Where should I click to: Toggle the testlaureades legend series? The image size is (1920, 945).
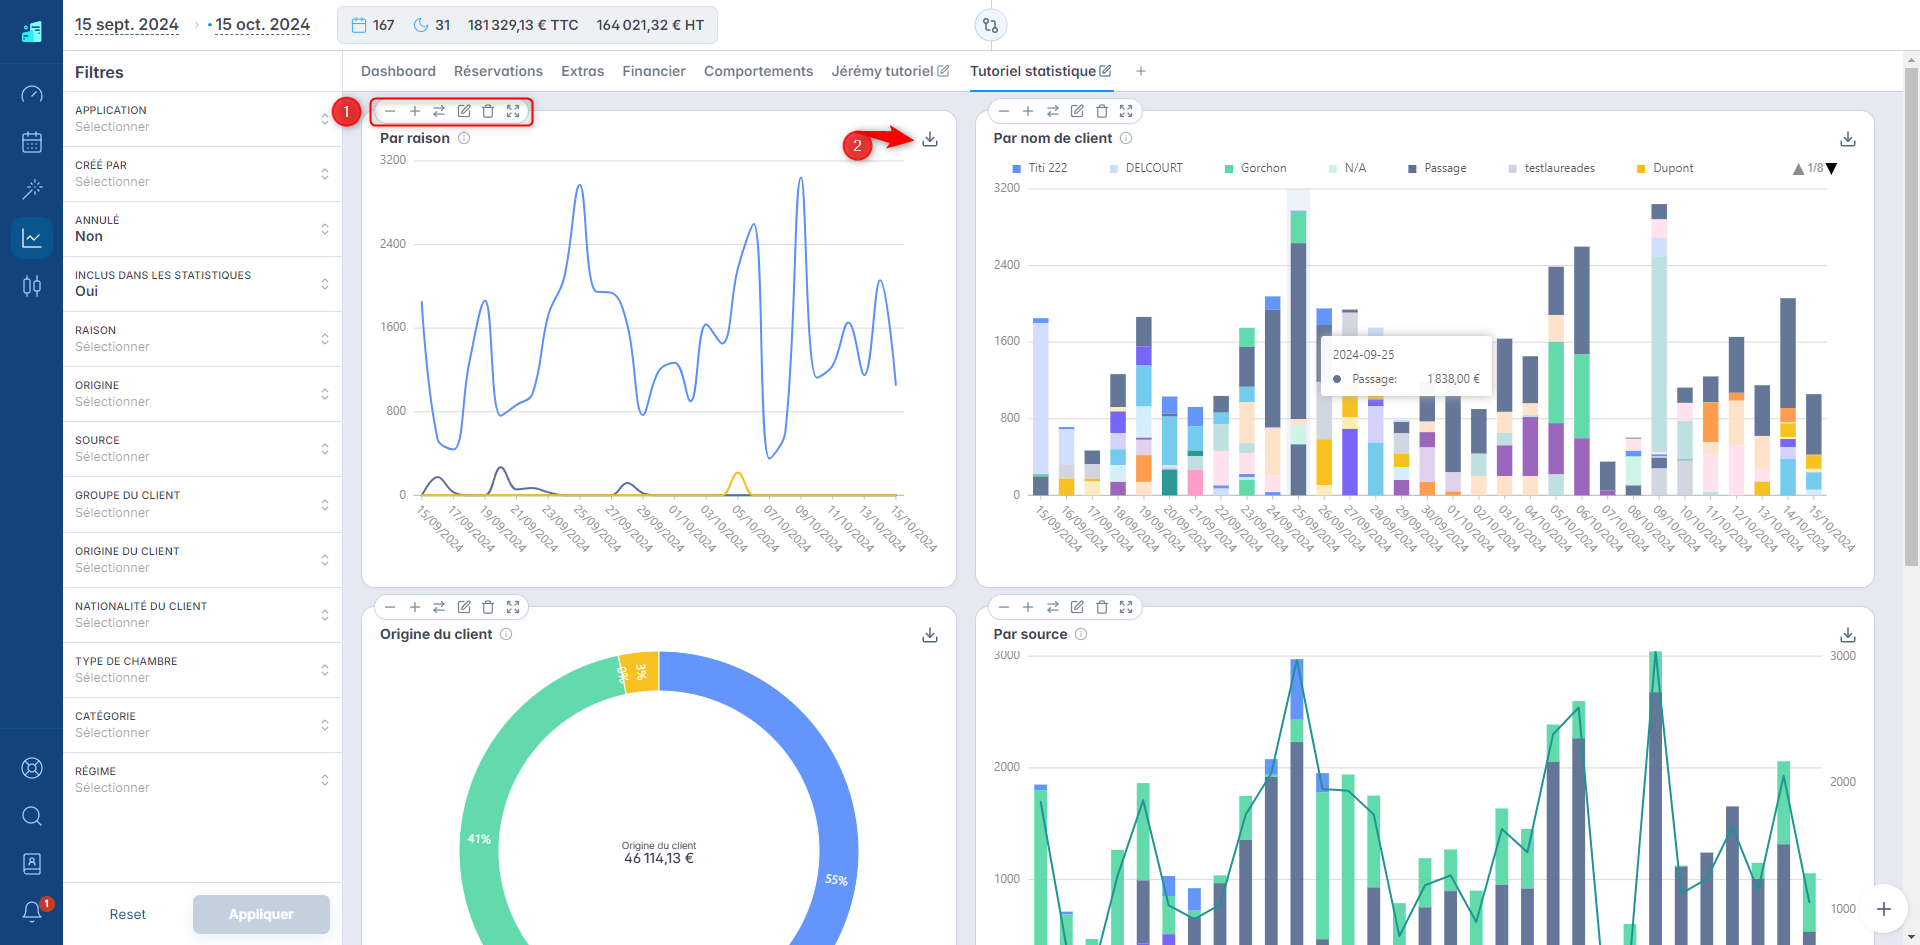(1552, 168)
